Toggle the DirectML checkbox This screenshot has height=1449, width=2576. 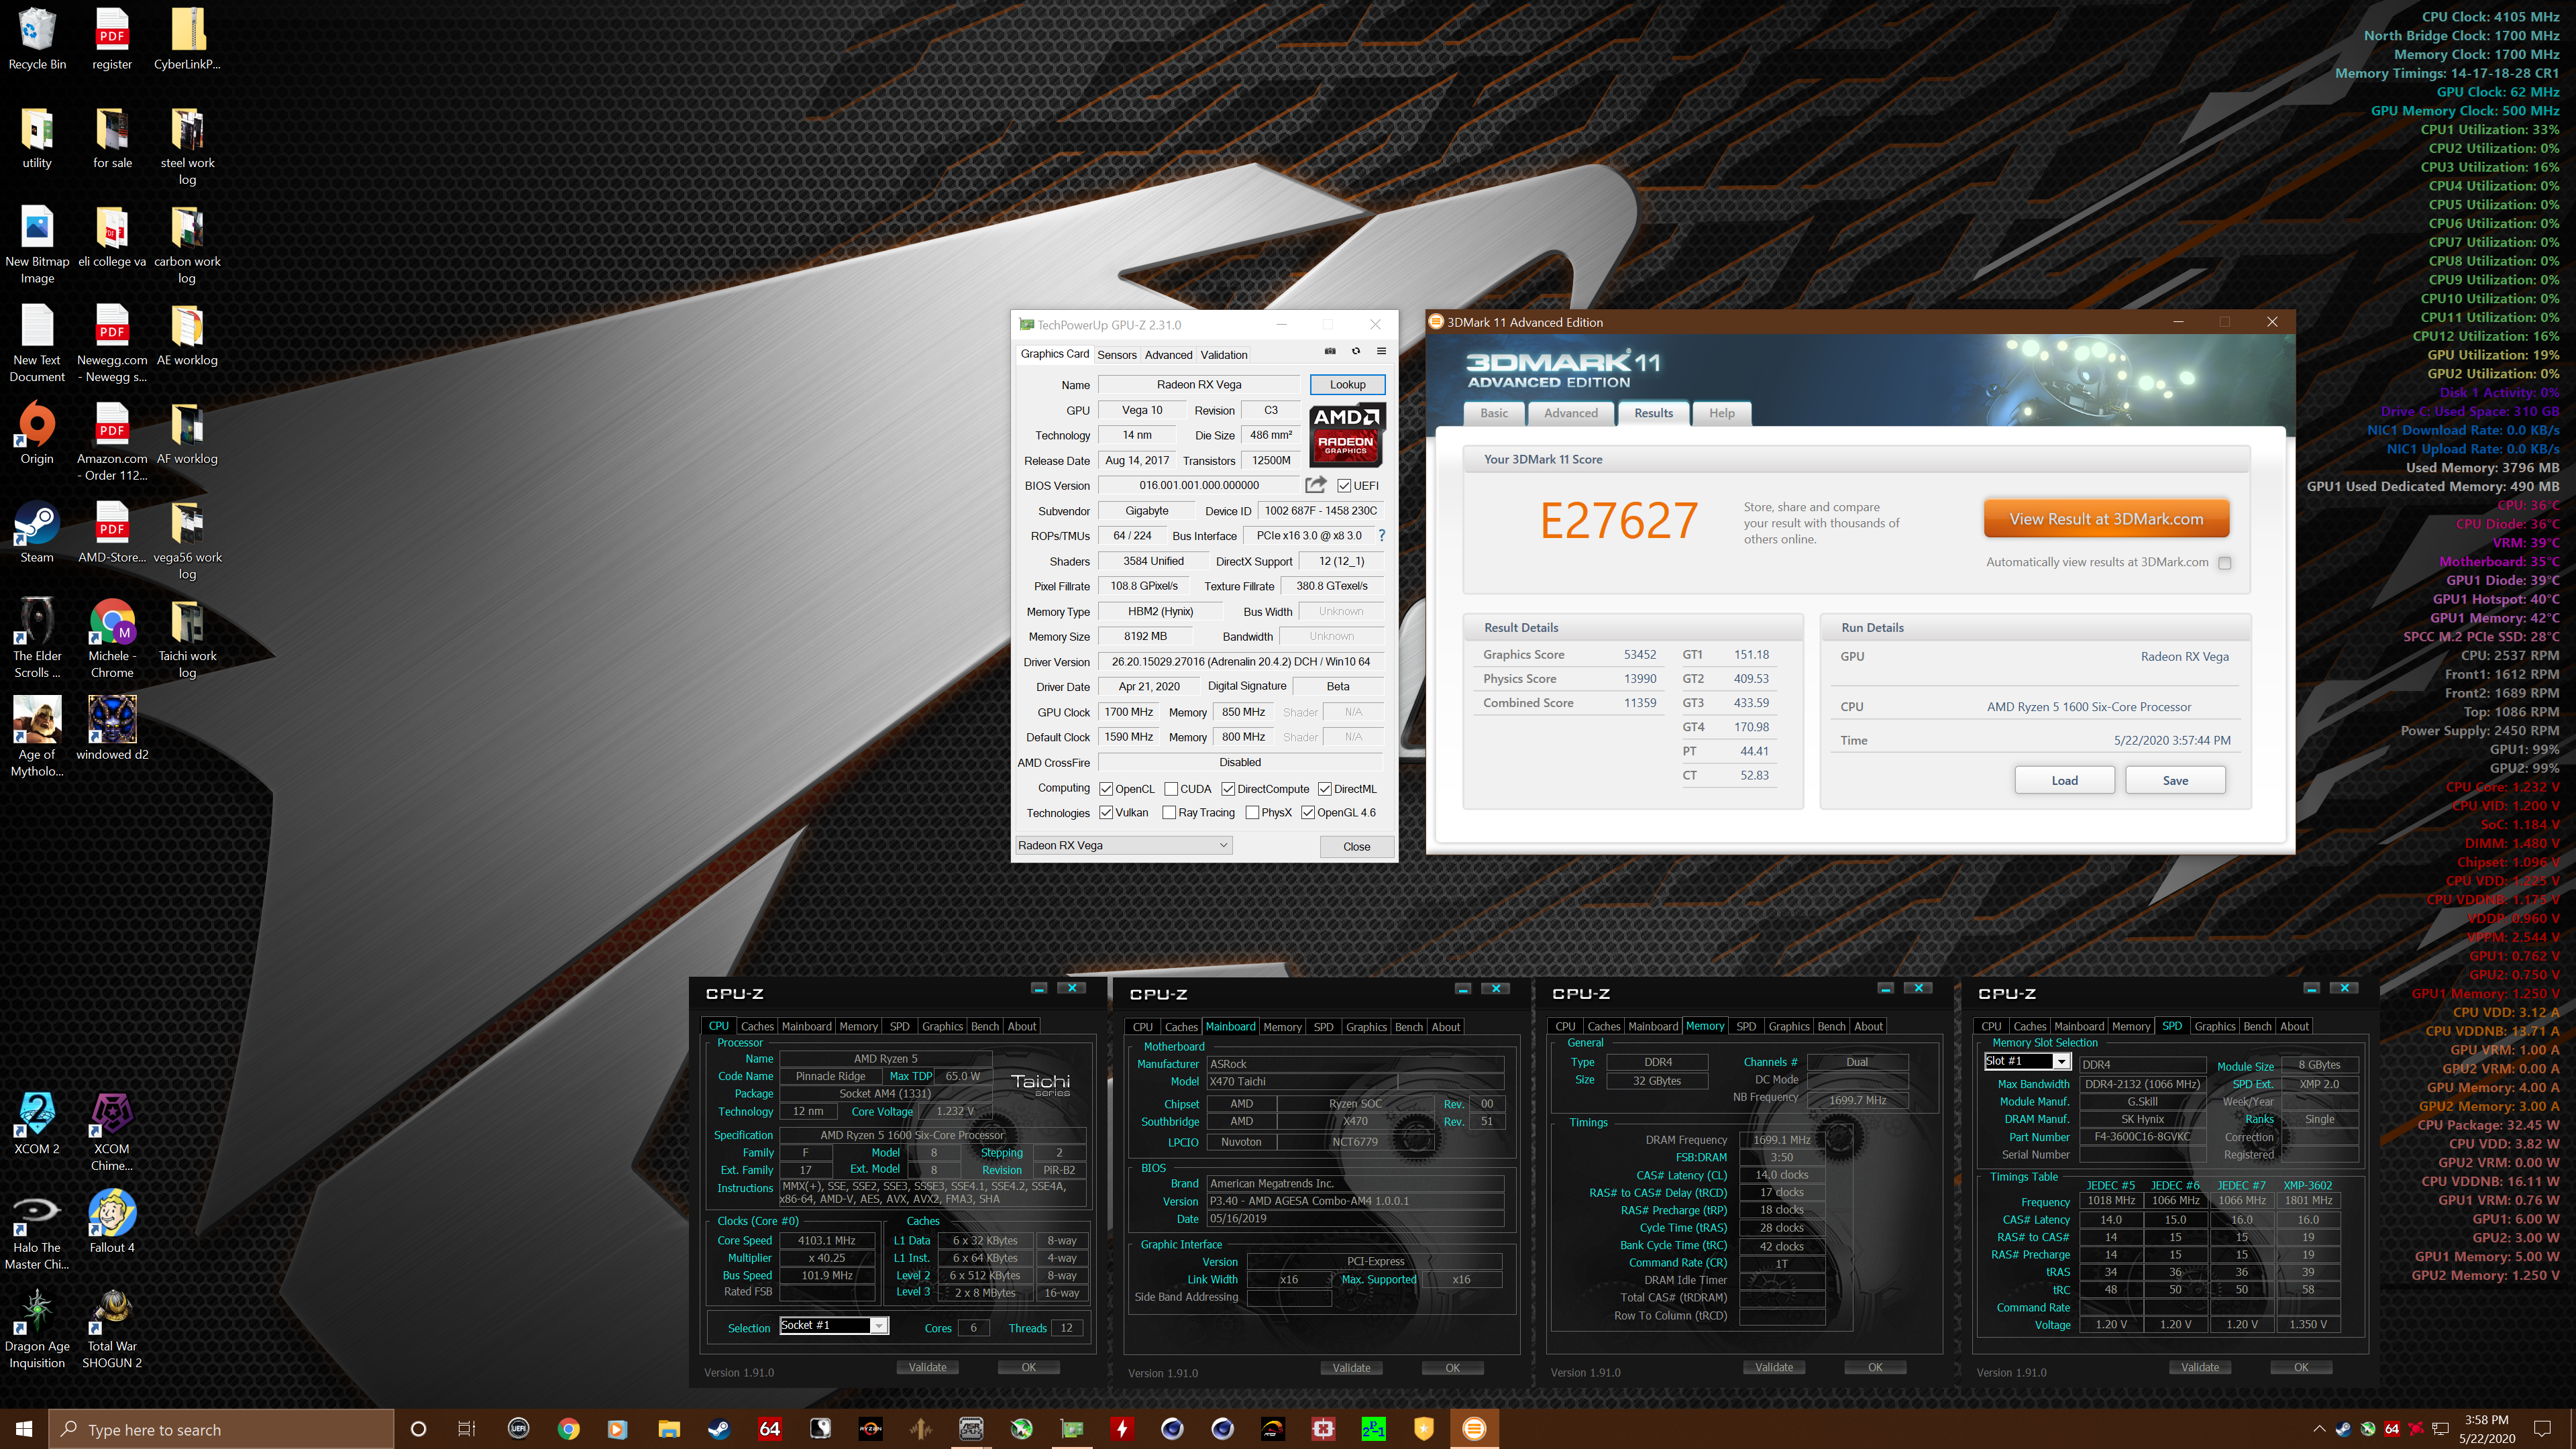[x=1324, y=789]
